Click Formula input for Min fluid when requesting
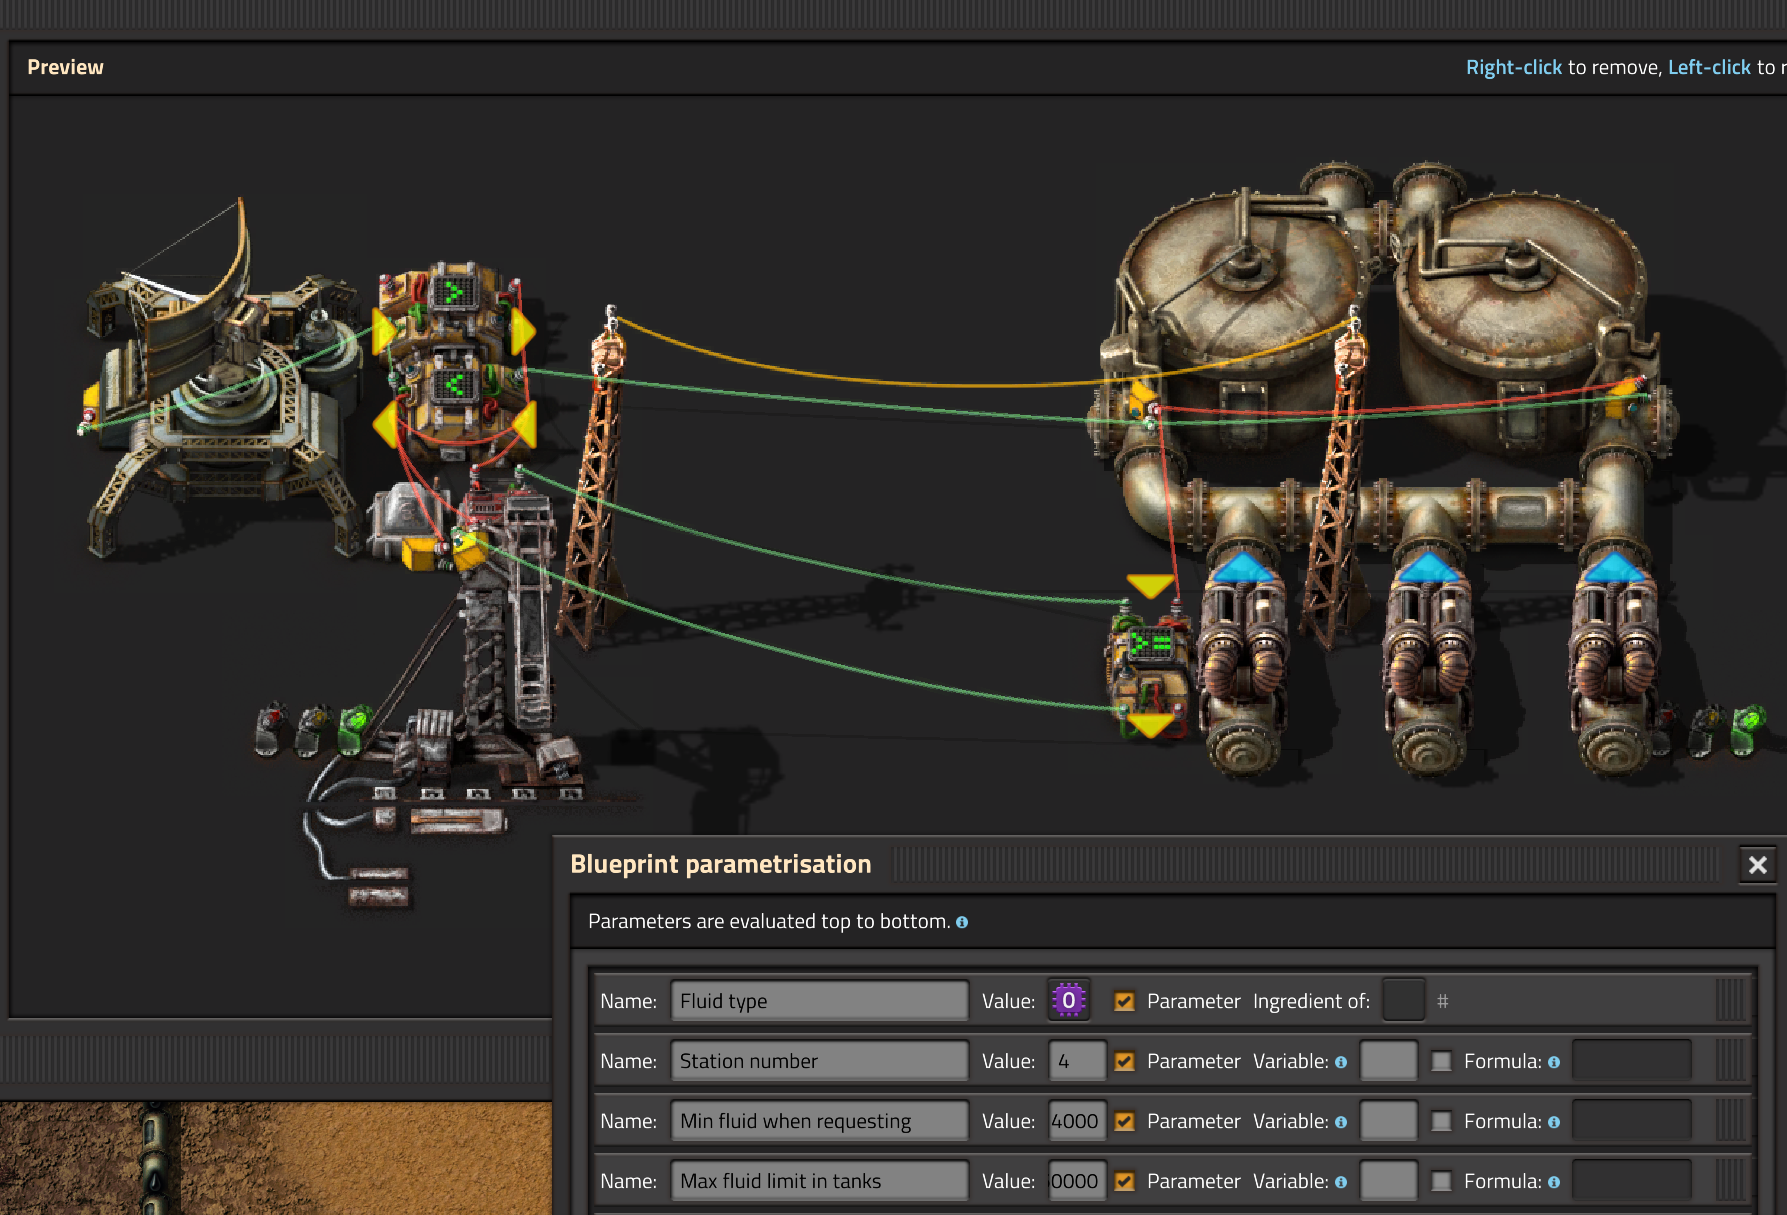This screenshot has height=1215, width=1787. tap(1632, 1120)
